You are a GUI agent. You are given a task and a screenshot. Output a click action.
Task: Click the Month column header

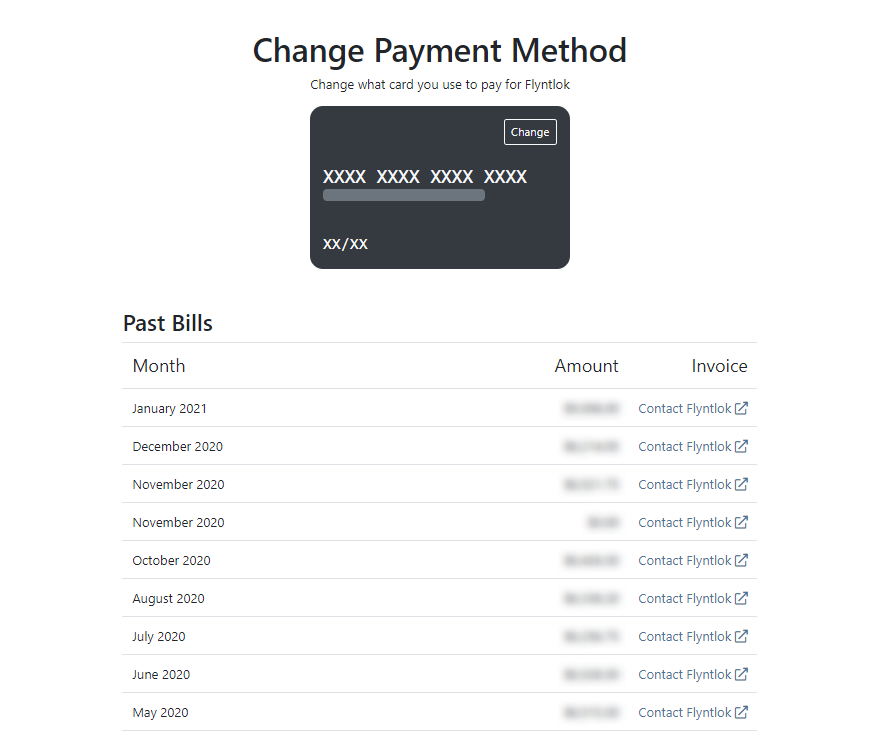pos(159,366)
